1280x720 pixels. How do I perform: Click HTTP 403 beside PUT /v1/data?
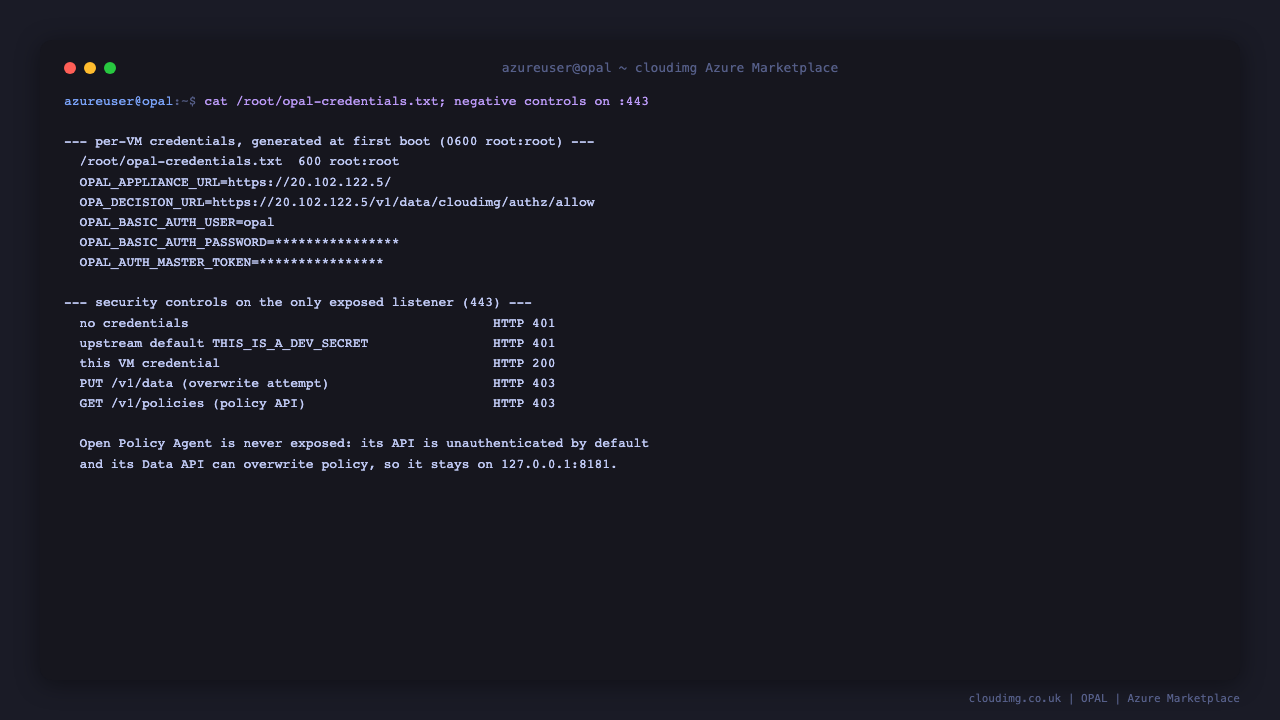point(524,383)
